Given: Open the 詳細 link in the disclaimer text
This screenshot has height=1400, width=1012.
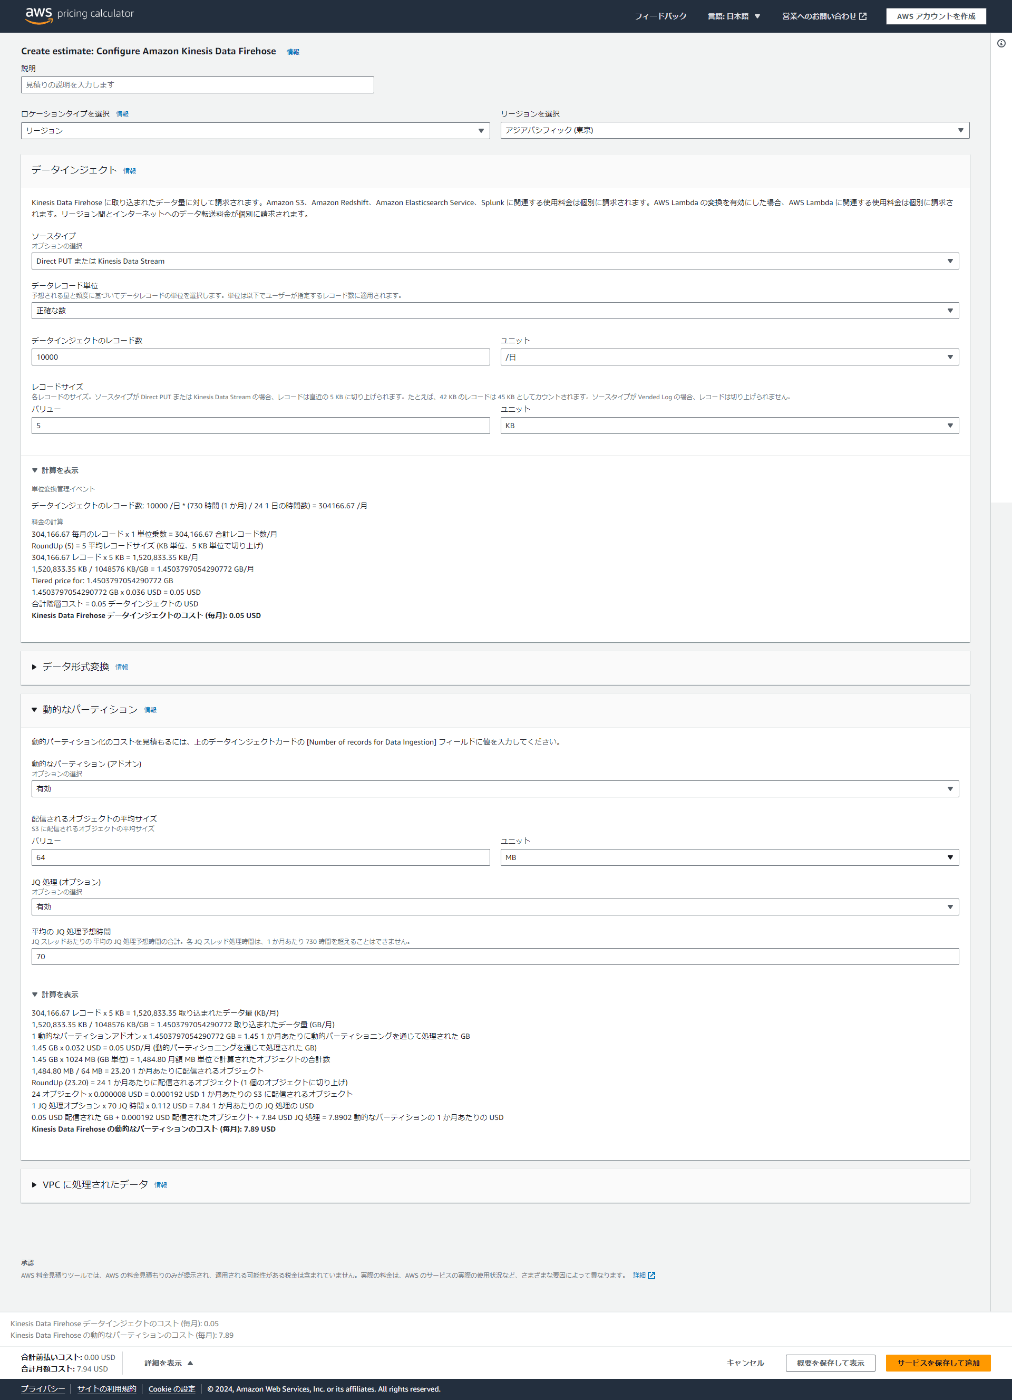Looking at the screenshot, I should tap(643, 1275).
